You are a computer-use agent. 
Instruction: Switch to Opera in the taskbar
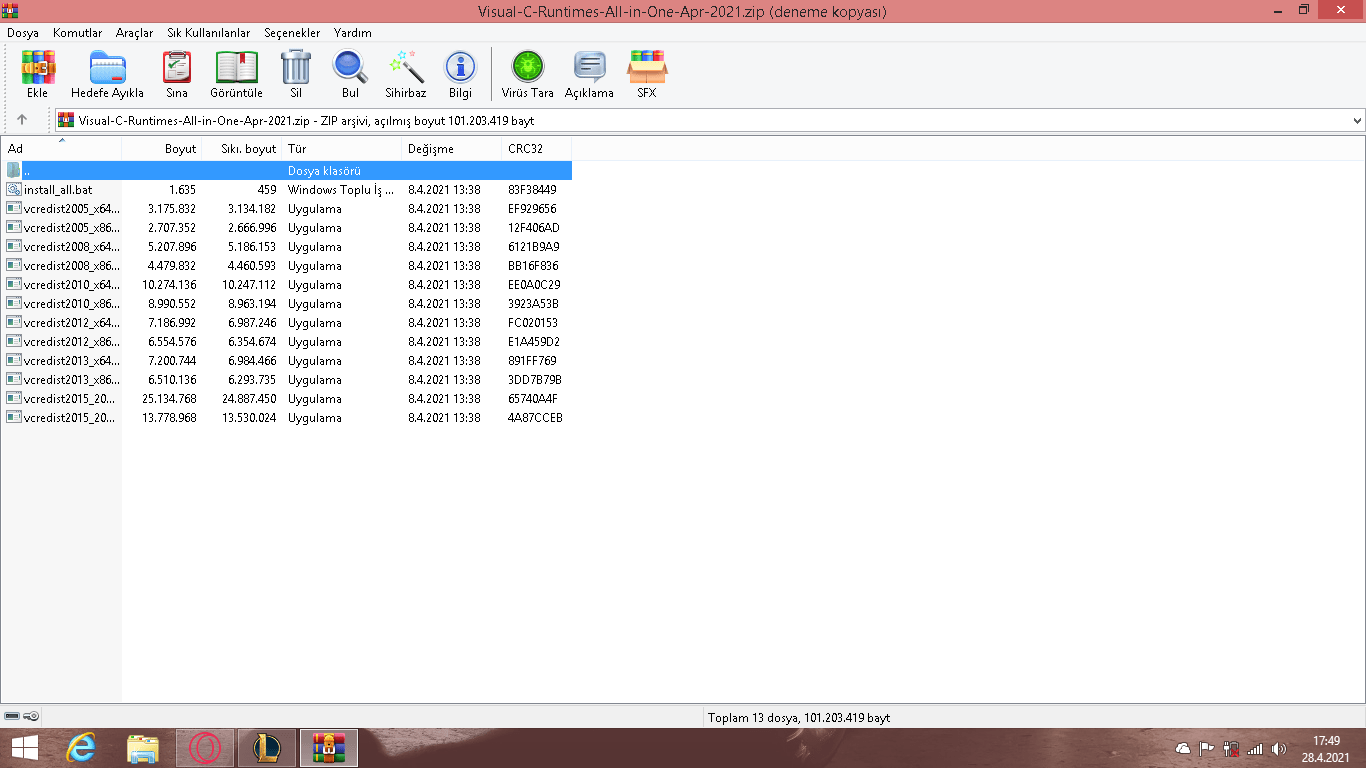tap(205, 748)
